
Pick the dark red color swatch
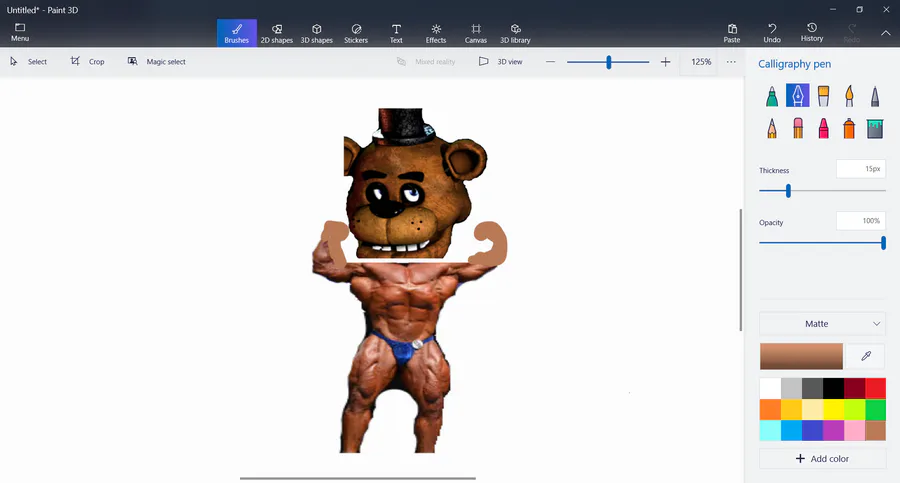(854, 389)
